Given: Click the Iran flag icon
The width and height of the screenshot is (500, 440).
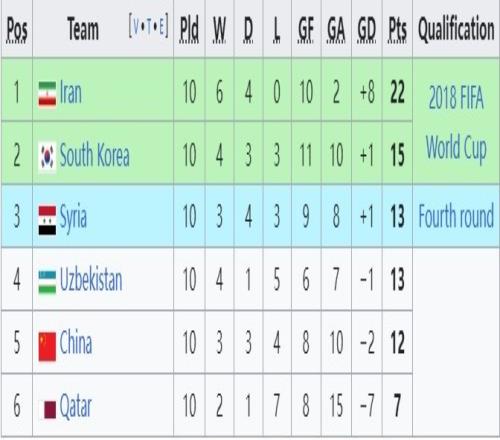Looking at the screenshot, I should (x=47, y=95).
